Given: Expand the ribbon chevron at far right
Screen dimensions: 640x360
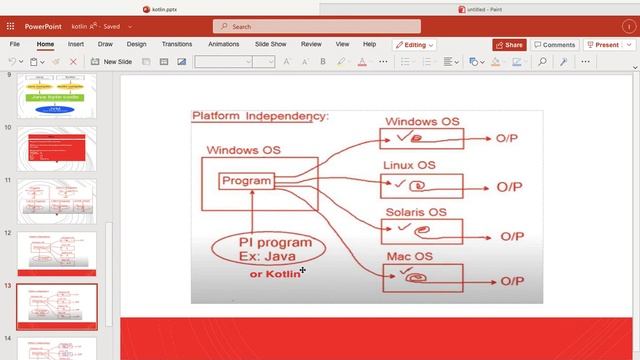Looking at the screenshot, I should pos(635,67).
